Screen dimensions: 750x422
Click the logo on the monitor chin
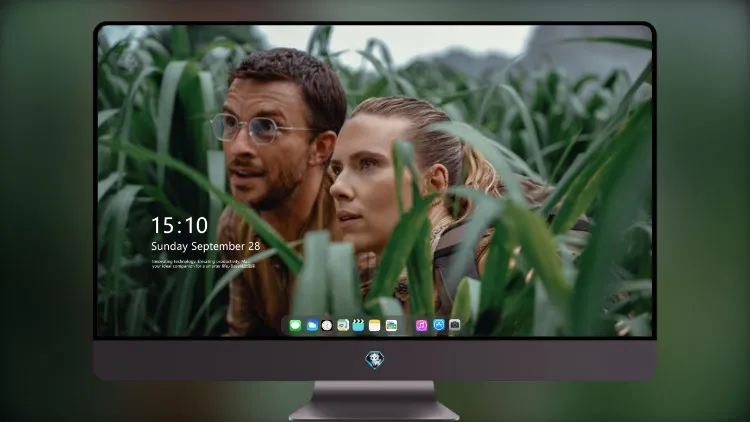375,360
